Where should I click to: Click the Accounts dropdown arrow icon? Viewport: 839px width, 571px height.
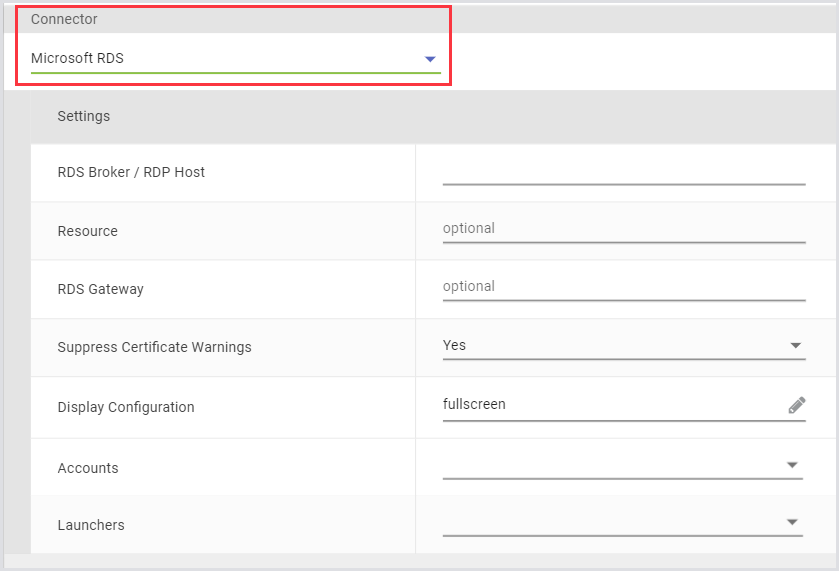(792, 465)
